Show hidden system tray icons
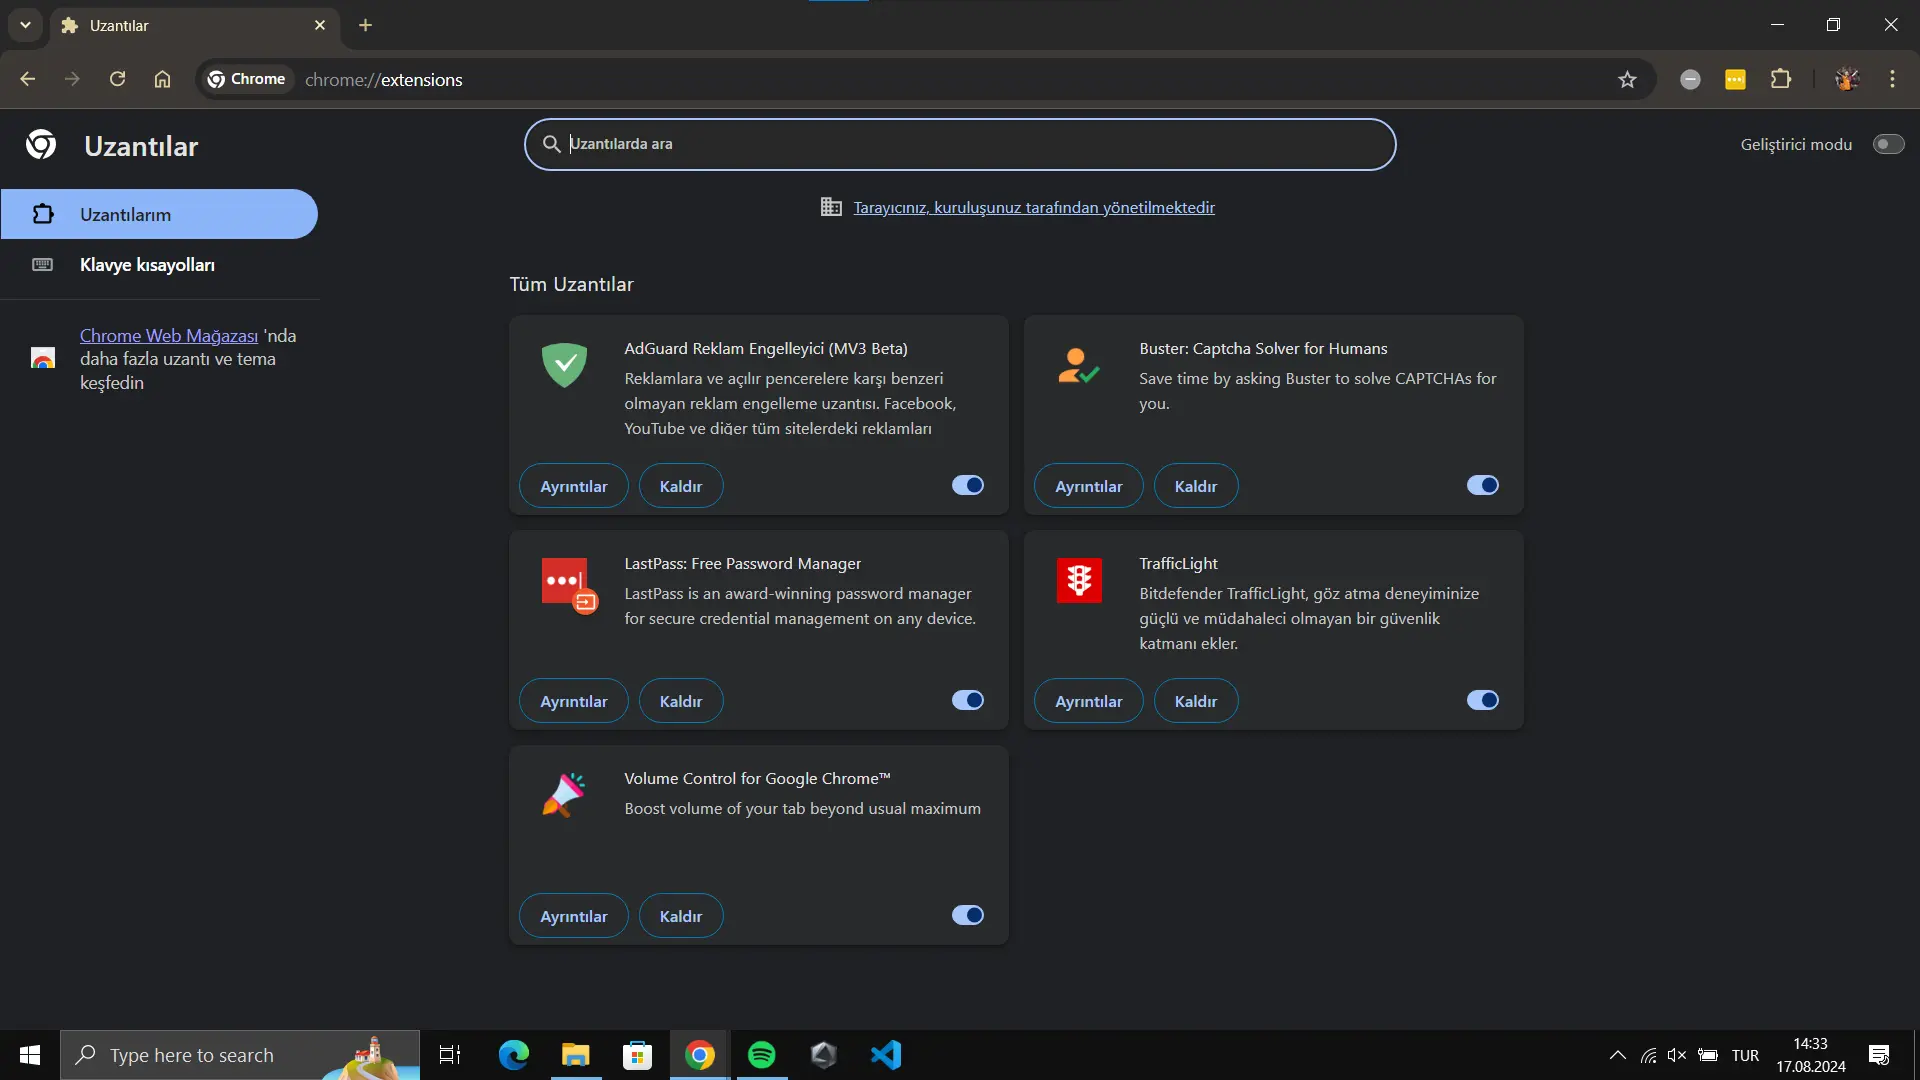Viewport: 1920px width, 1080px height. [x=1617, y=1055]
